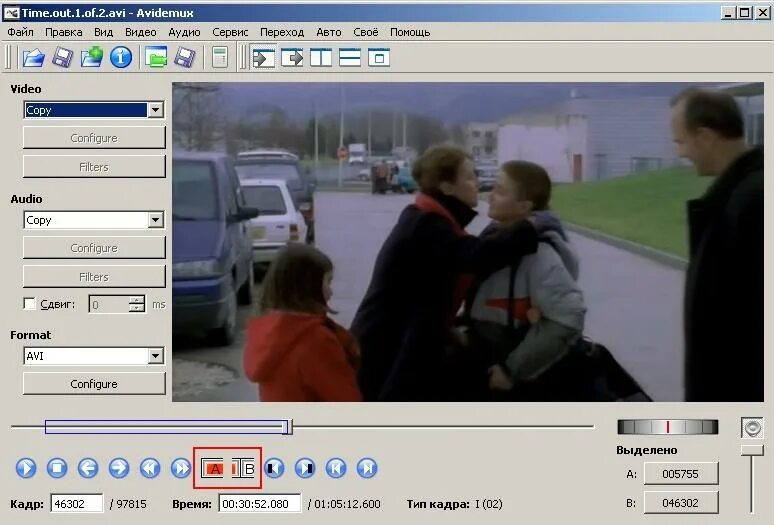
Task: Set selection start marker A
Action: click(x=213, y=468)
